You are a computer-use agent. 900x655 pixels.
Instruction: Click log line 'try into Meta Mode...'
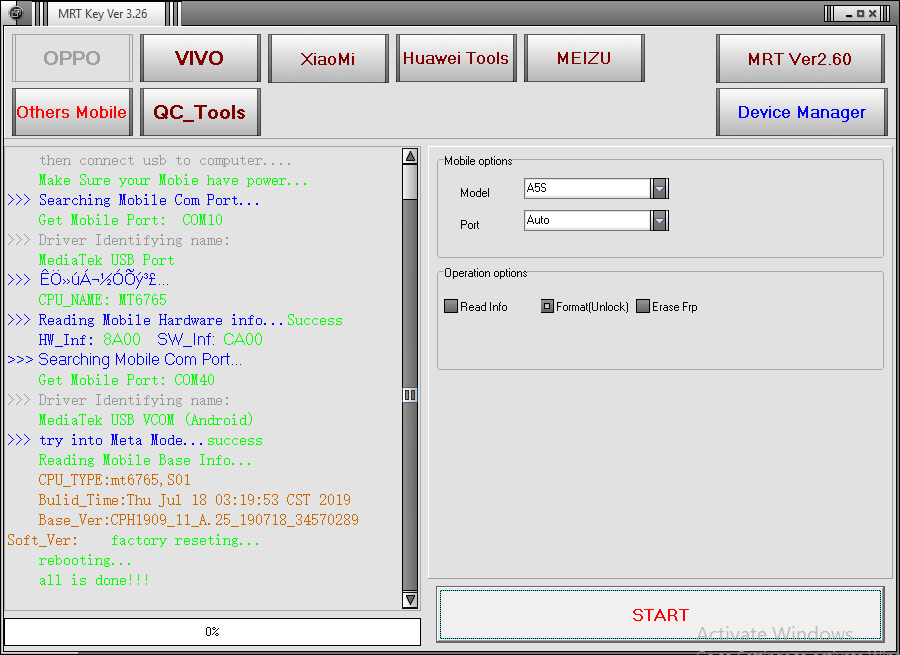[x=121, y=440]
